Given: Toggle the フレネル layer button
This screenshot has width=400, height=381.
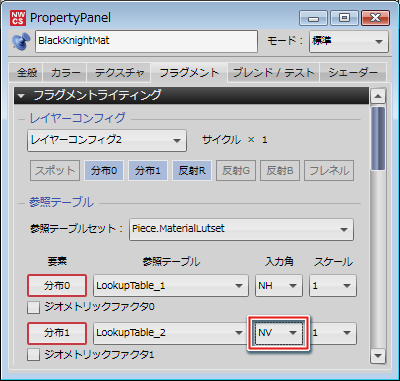Looking at the screenshot, I should coord(329,171).
